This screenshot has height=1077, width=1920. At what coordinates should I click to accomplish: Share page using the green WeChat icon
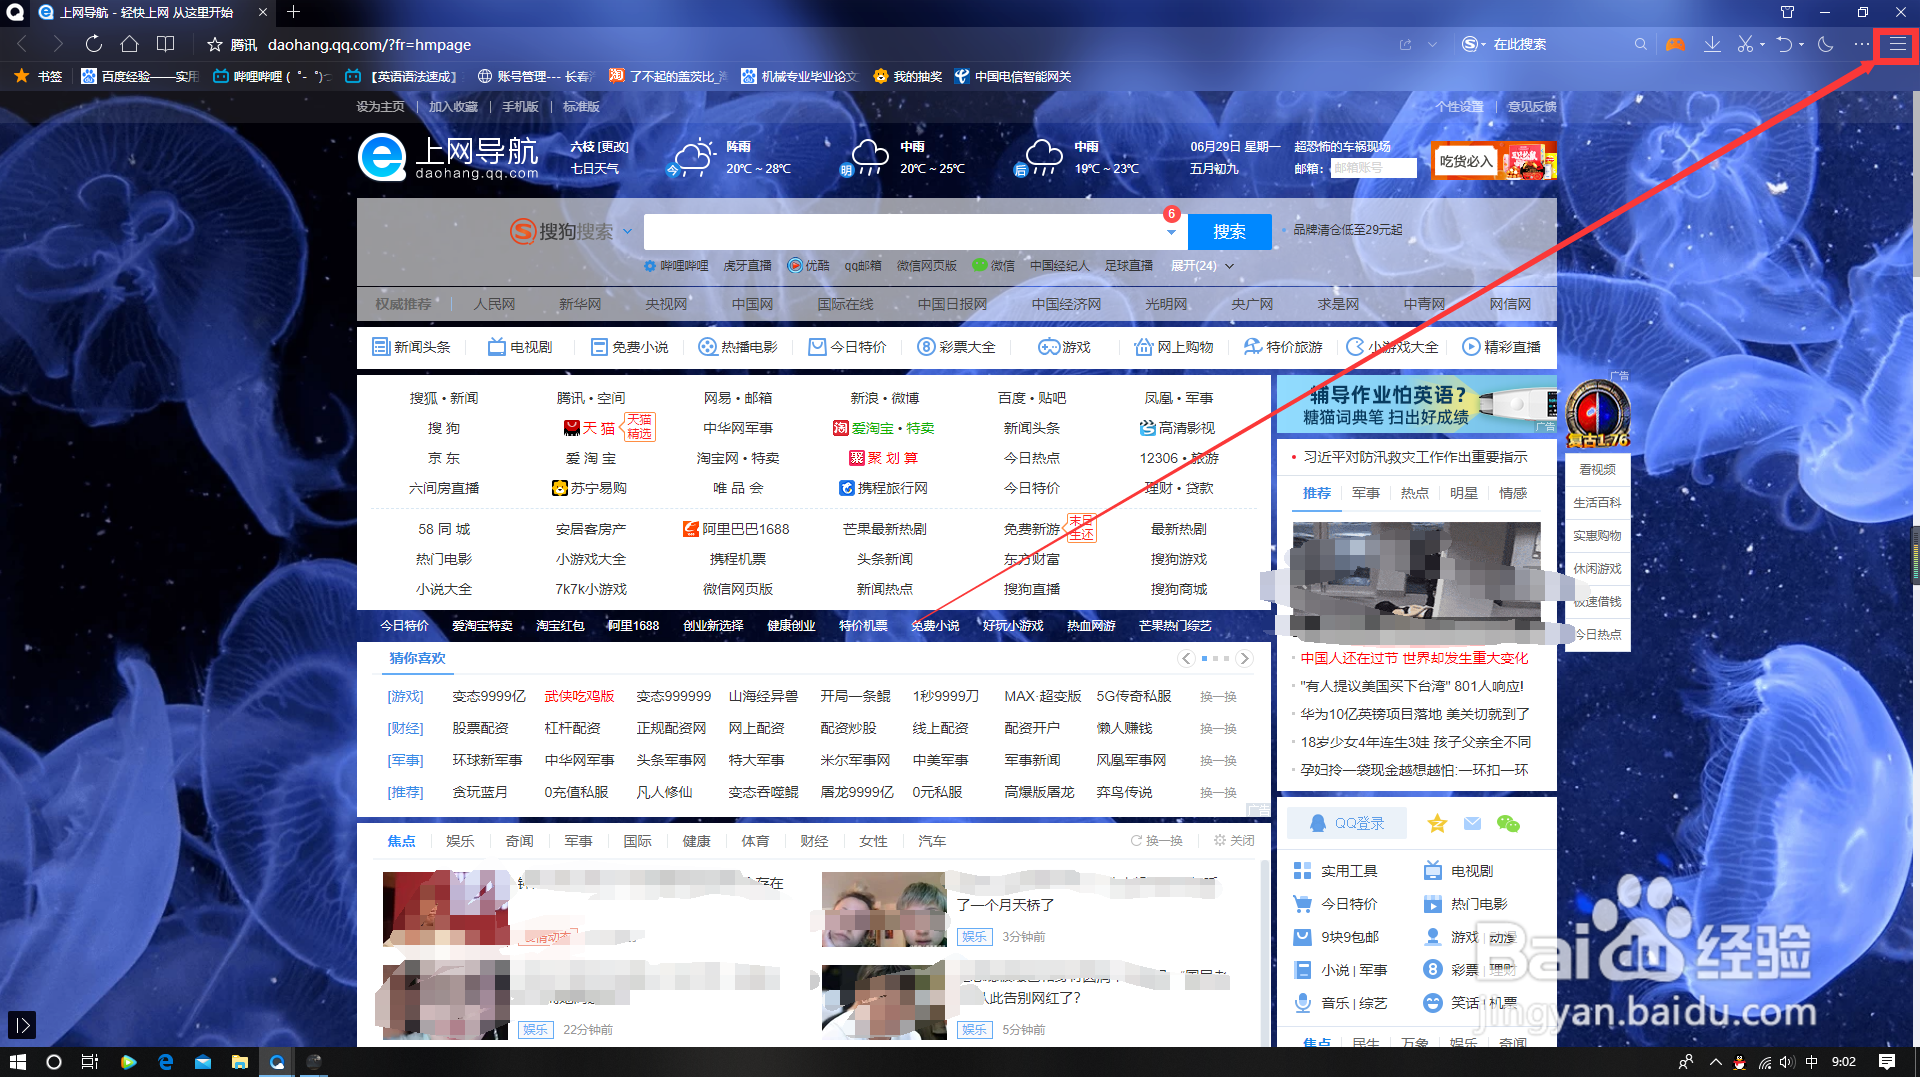pyautogui.click(x=1509, y=824)
